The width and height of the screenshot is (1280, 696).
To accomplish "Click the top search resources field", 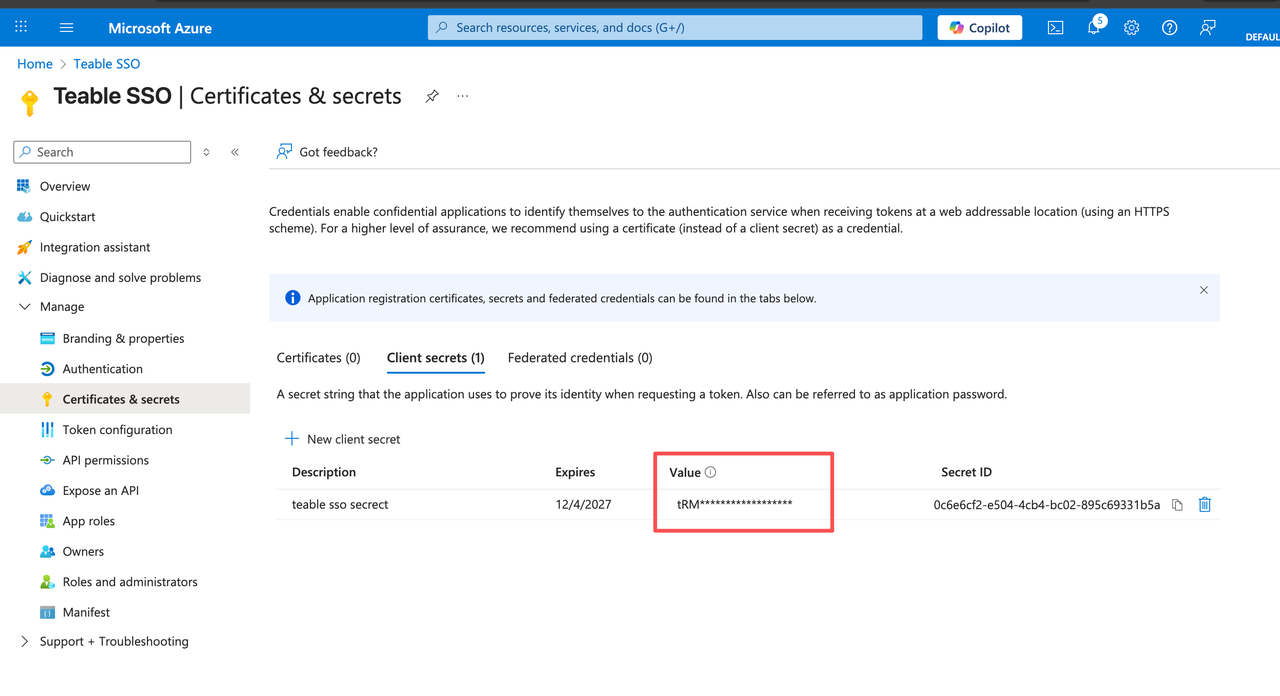I will pos(675,28).
